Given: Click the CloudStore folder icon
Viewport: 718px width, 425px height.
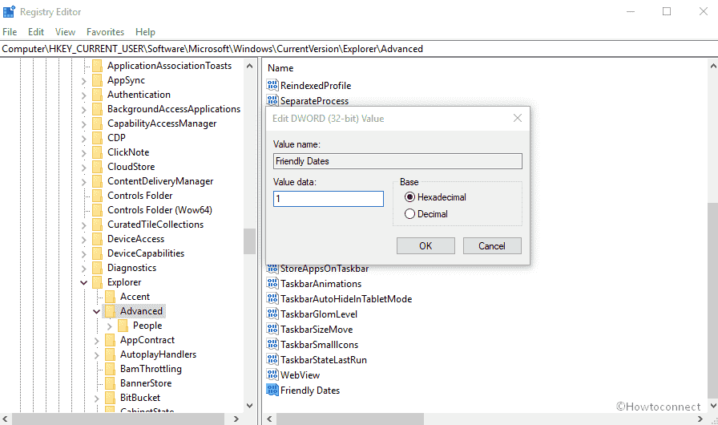Looking at the screenshot, I should pyautogui.click(x=97, y=167).
